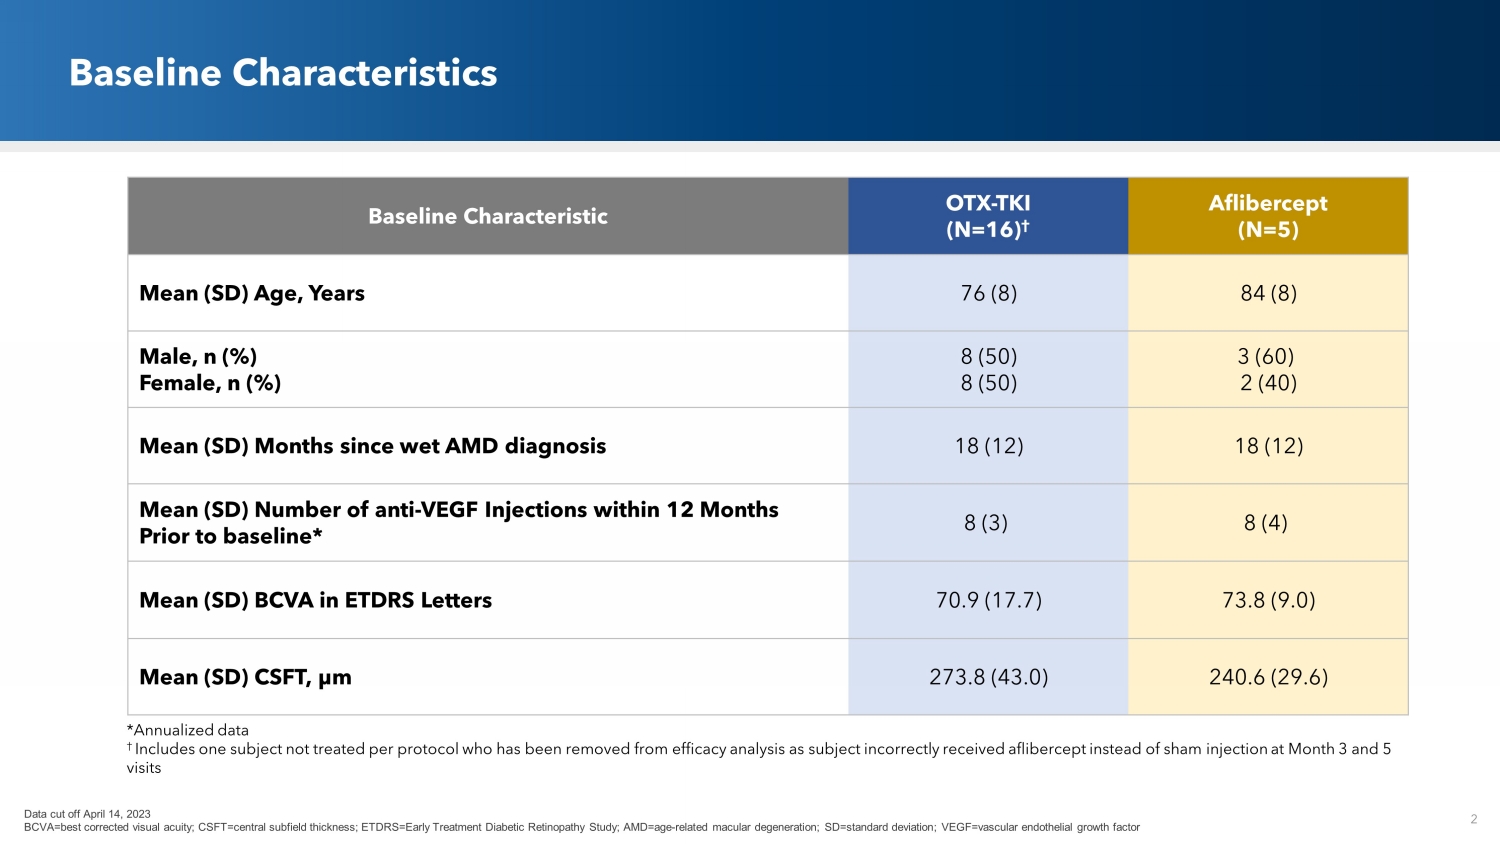The width and height of the screenshot is (1500, 844).
Task: Select the Mean (SD) Age, Years row label
Action: point(252,293)
